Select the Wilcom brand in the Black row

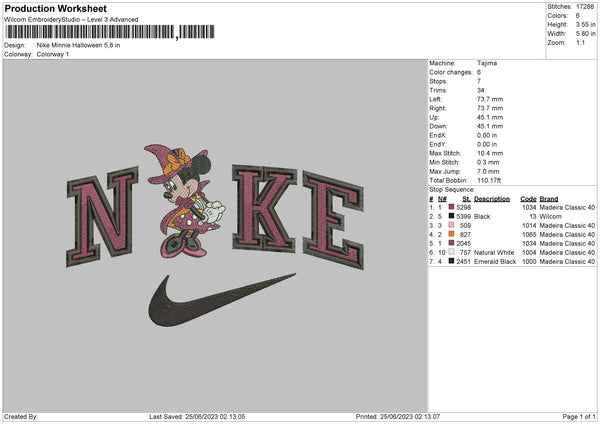[551, 216]
